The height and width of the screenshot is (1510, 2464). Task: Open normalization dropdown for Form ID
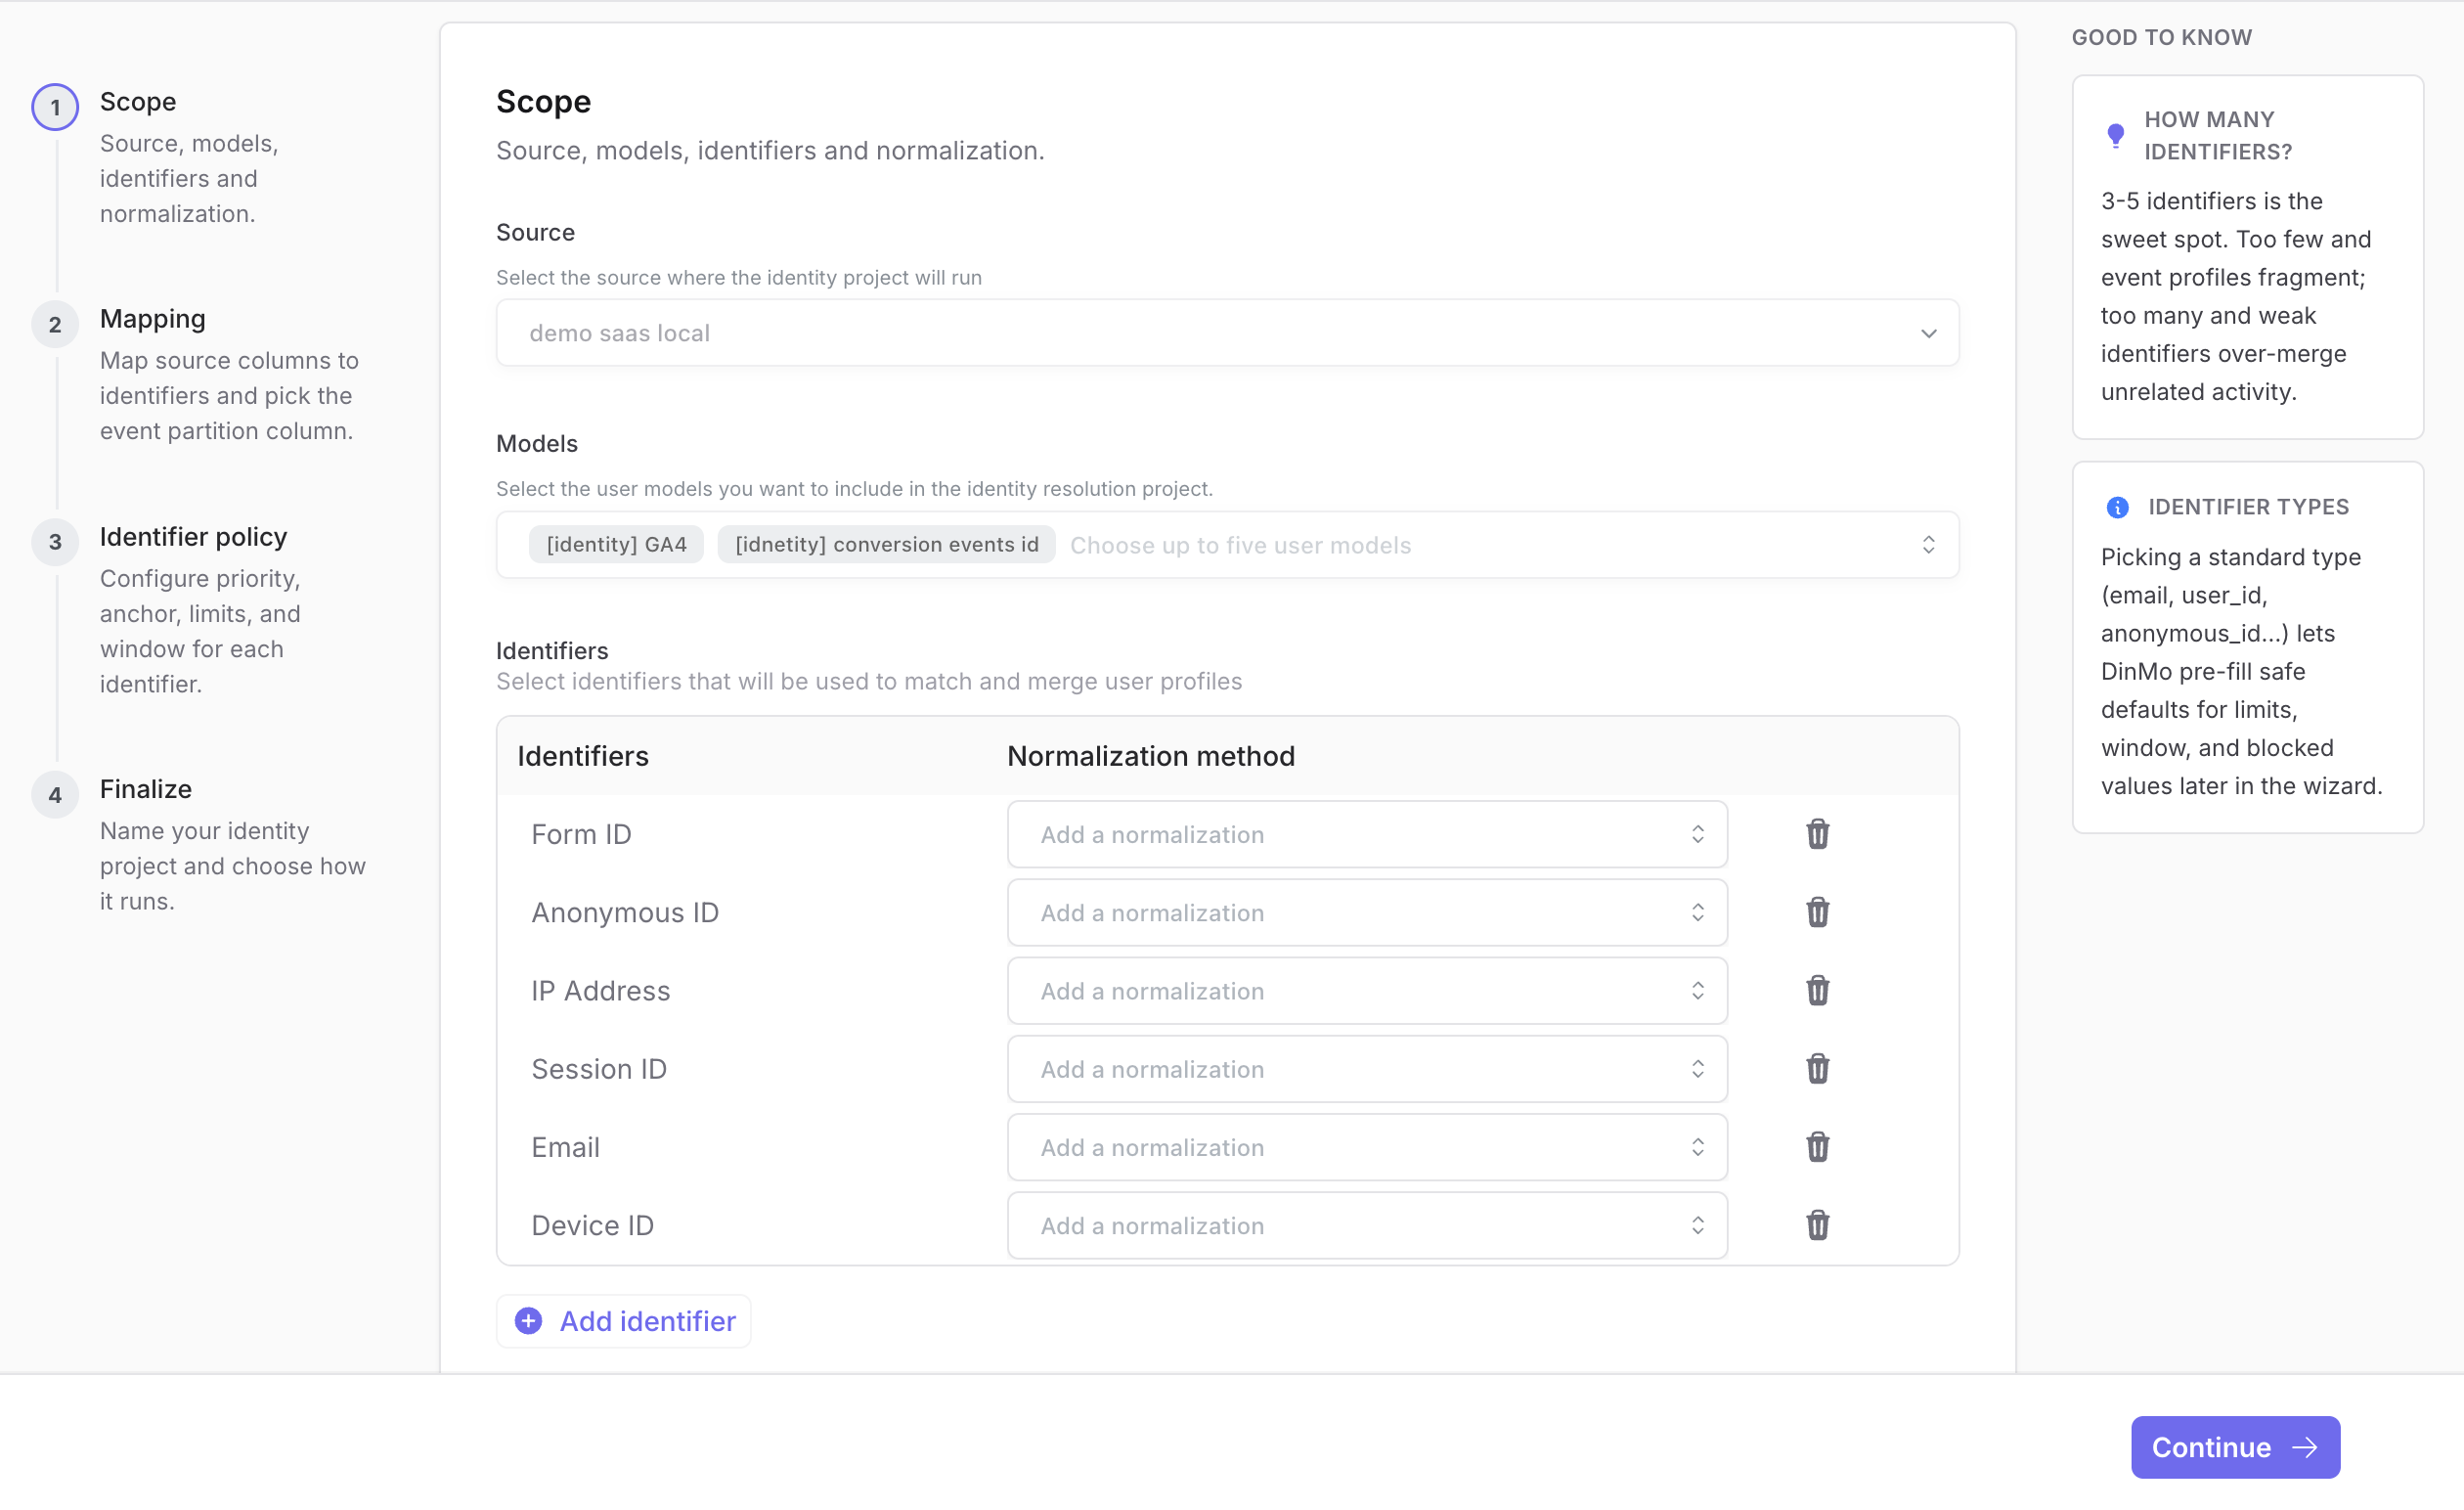1366,834
